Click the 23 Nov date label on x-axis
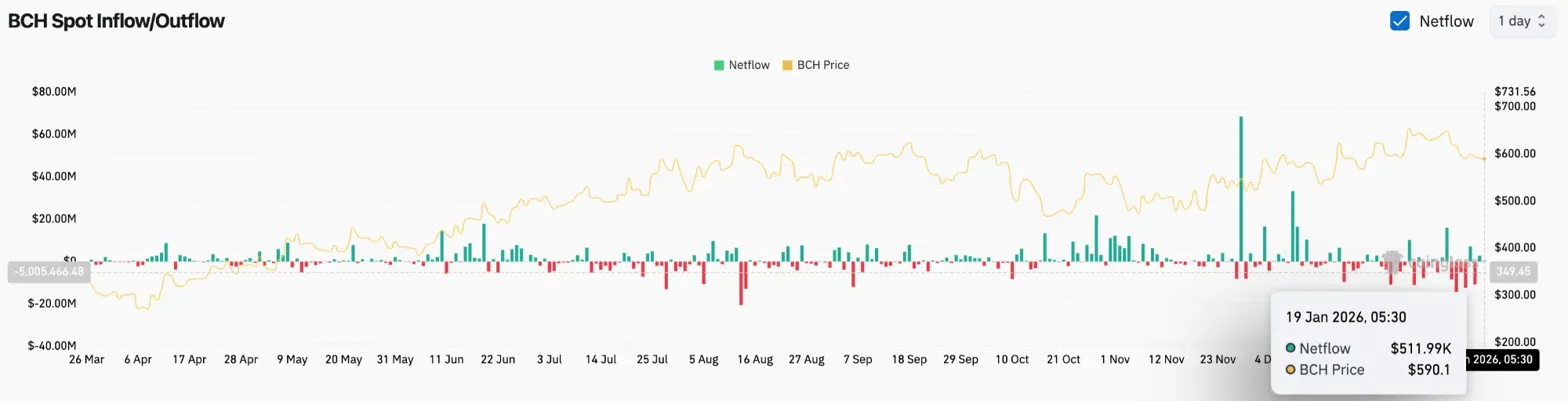 point(1218,359)
